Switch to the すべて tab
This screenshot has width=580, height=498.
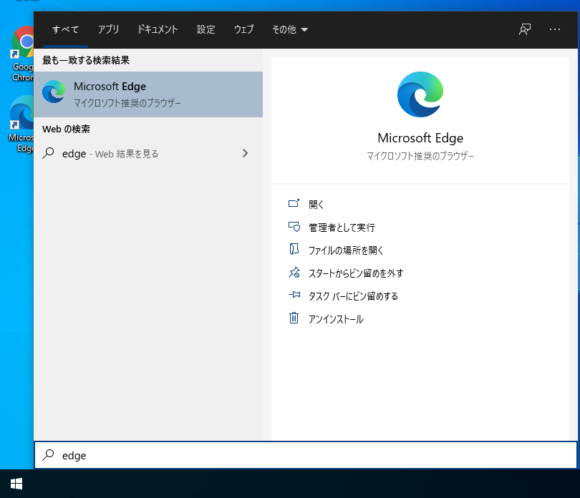[x=65, y=30]
